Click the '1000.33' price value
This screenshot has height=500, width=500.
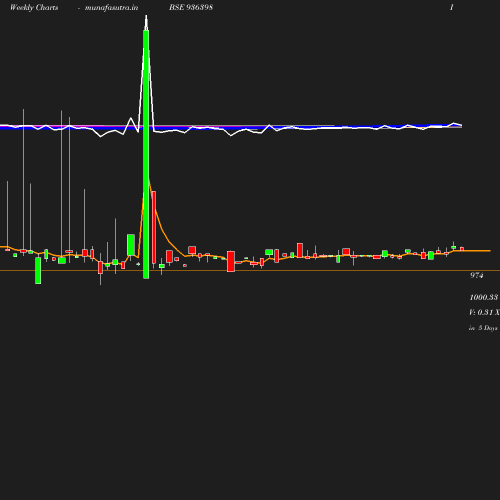click(484, 297)
